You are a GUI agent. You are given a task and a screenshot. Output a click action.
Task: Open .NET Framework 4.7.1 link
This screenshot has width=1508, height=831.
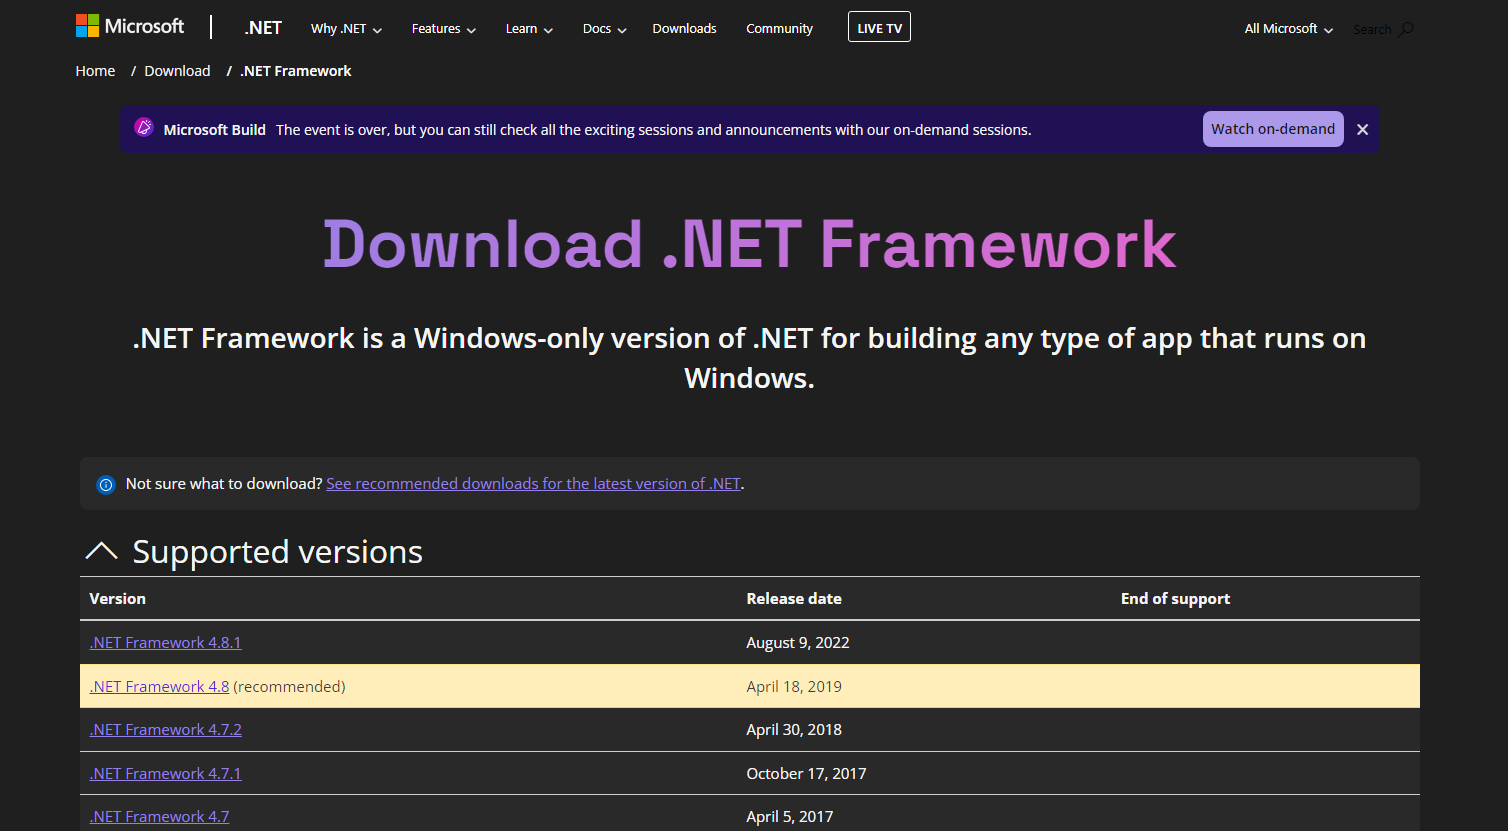[165, 774]
